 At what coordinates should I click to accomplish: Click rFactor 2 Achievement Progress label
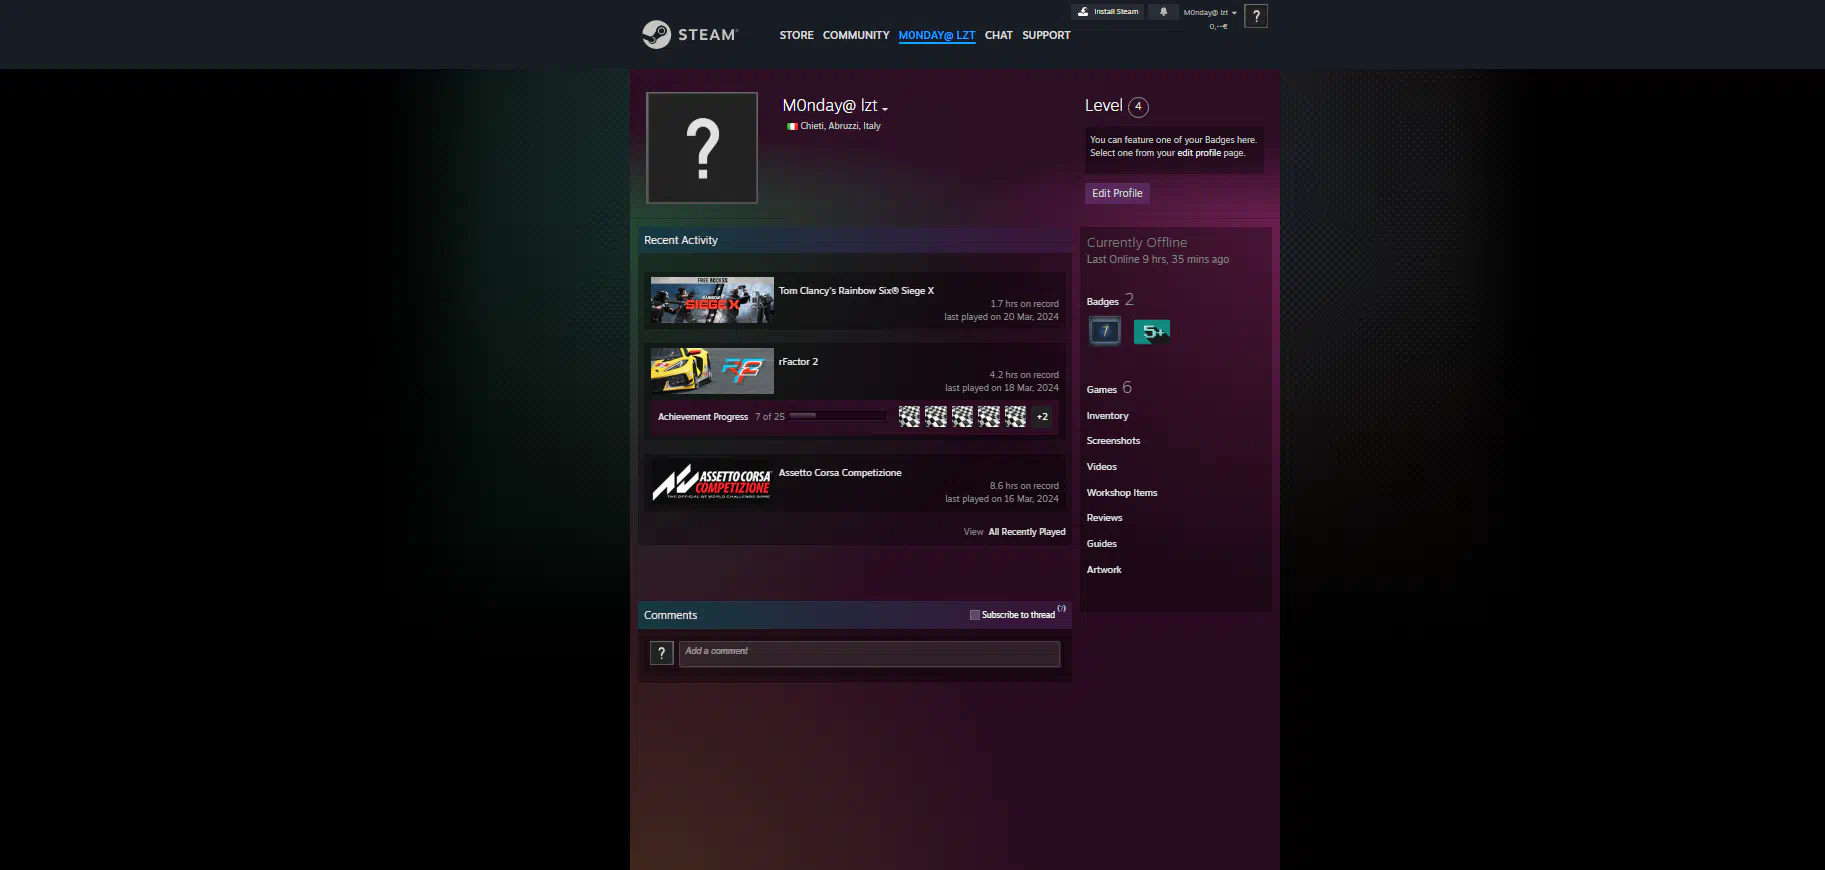(x=703, y=417)
